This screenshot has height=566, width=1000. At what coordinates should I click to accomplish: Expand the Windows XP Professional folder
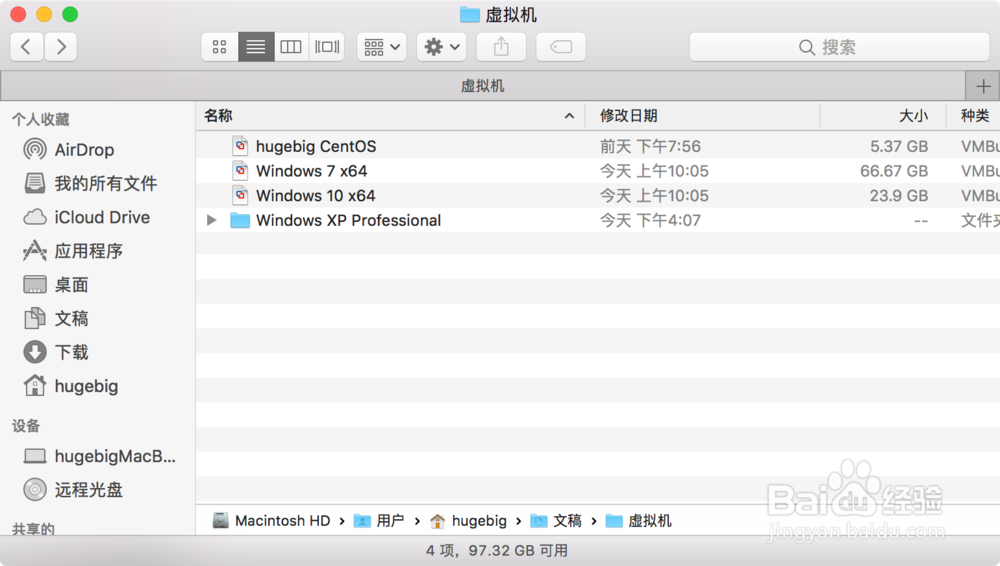(x=212, y=220)
